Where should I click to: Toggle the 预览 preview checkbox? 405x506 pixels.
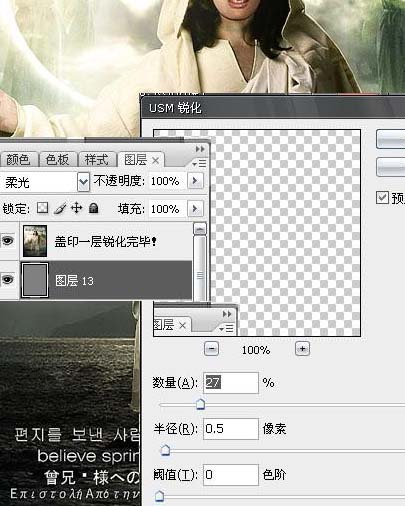[382, 197]
